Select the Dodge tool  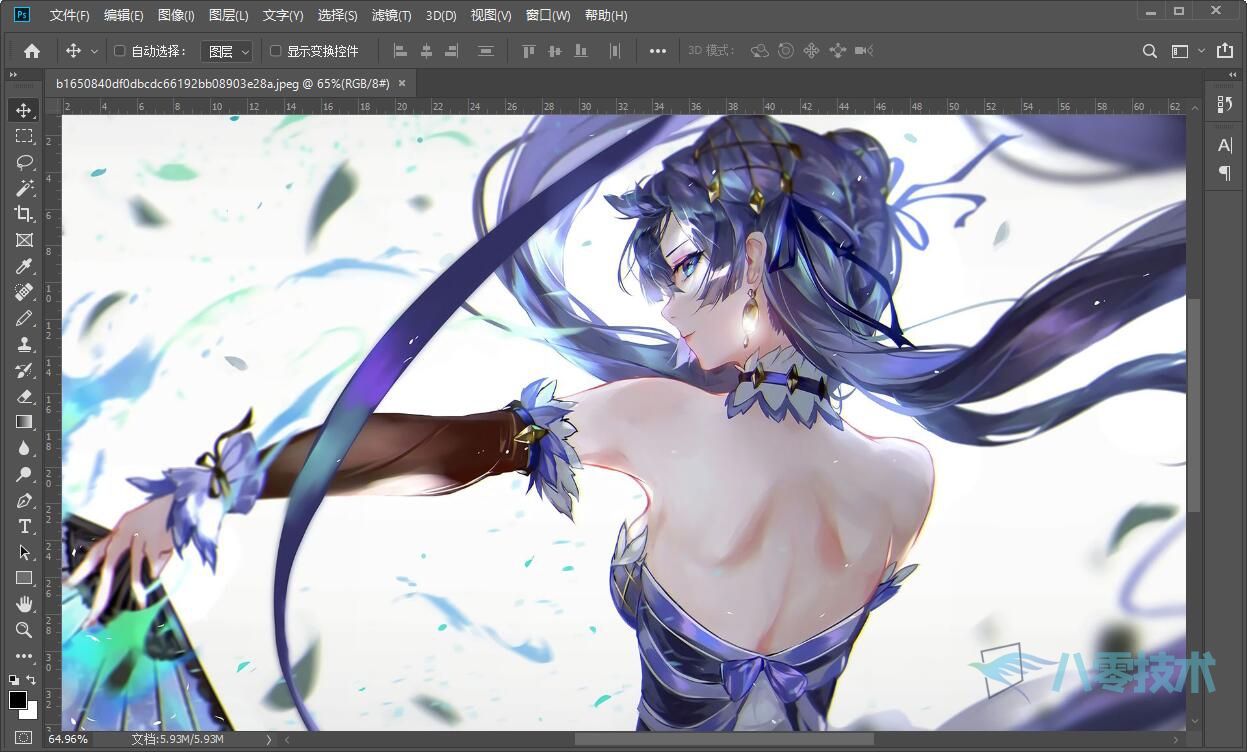coord(24,474)
